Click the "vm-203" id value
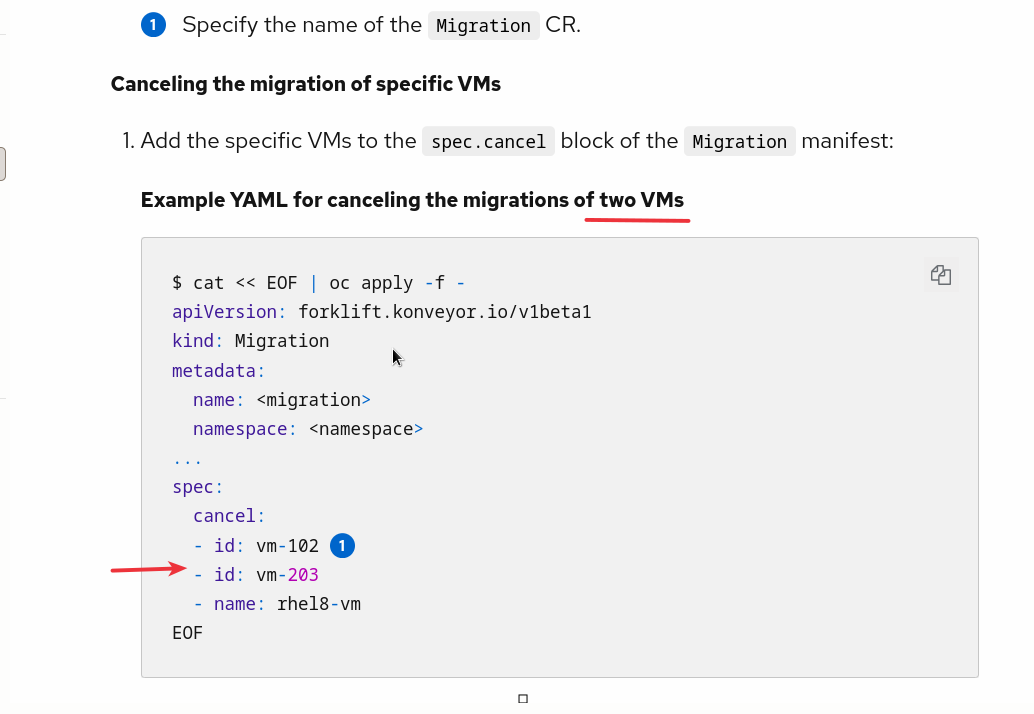 click(287, 575)
